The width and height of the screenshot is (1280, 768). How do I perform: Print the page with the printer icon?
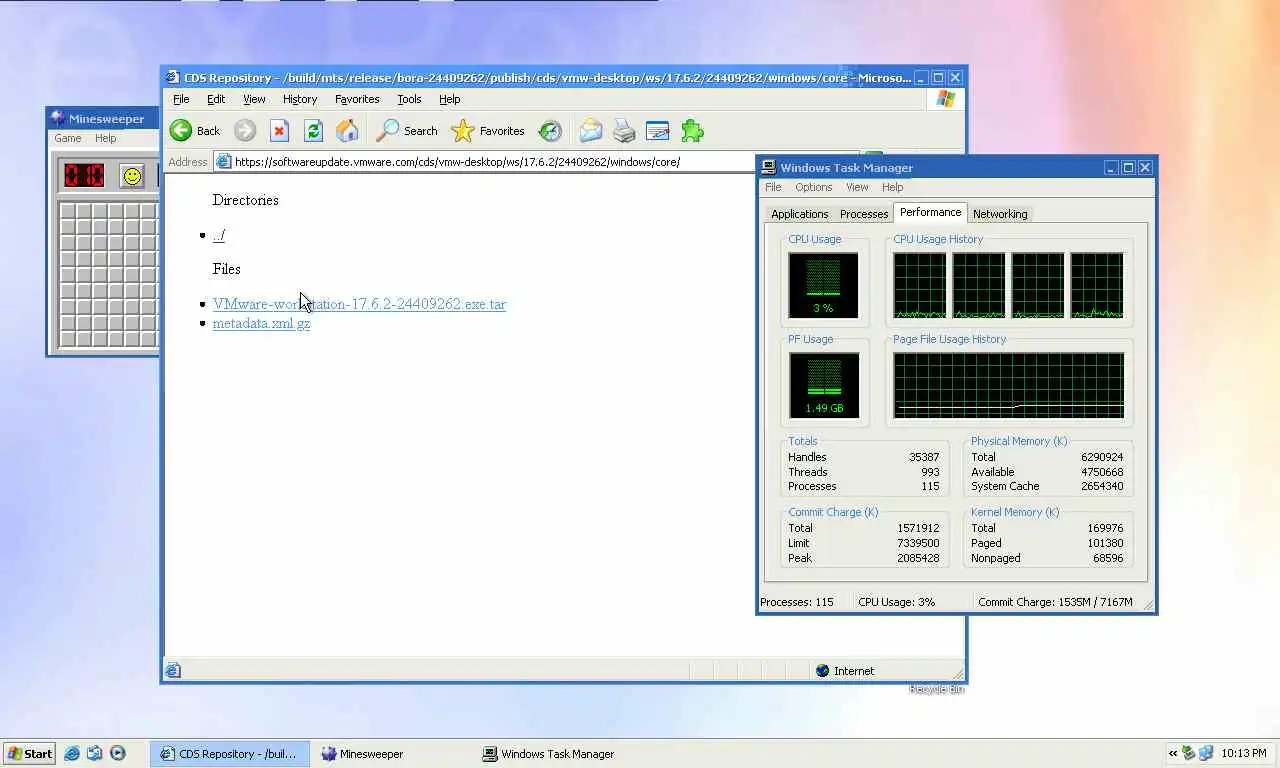point(624,131)
